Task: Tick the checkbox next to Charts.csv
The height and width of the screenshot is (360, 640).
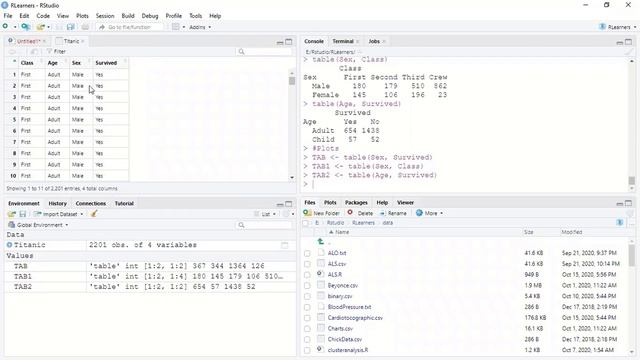Action: click(x=307, y=329)
